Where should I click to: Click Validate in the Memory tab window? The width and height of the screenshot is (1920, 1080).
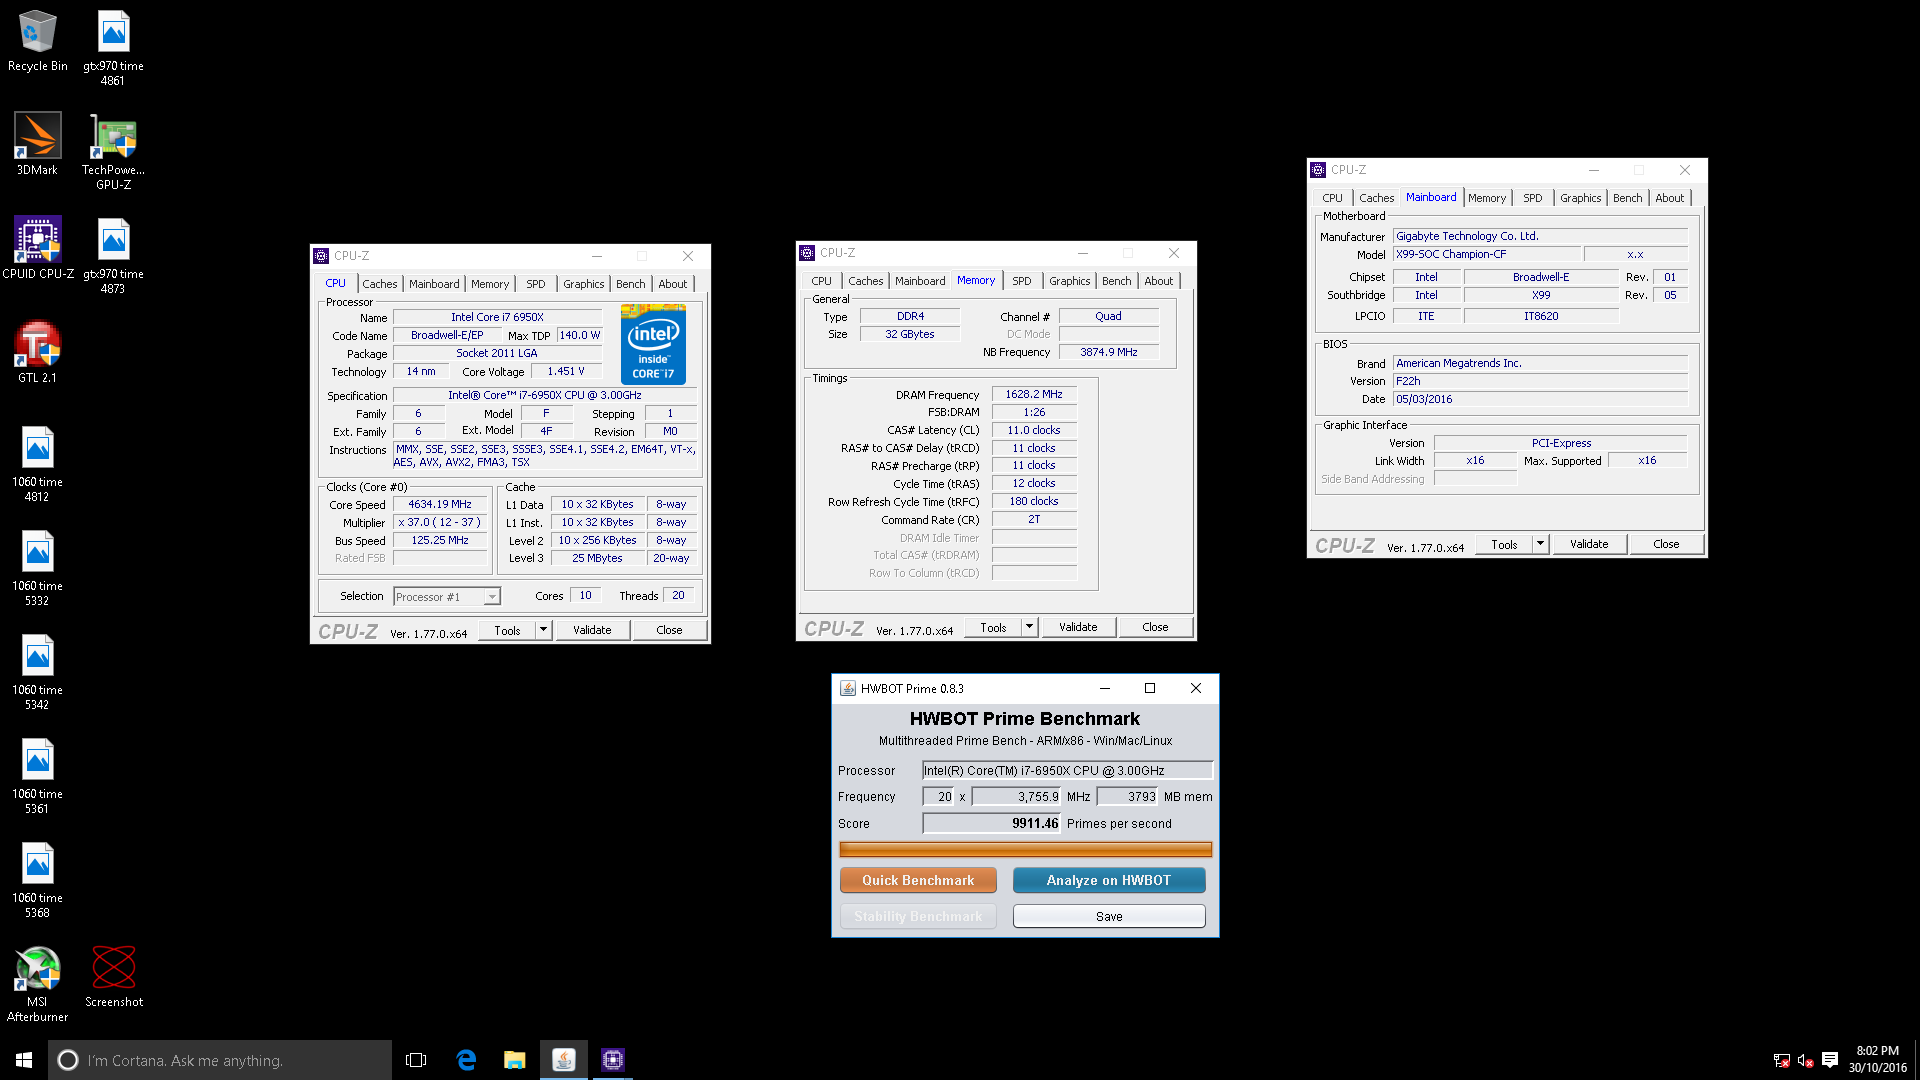coord(1078,627)
